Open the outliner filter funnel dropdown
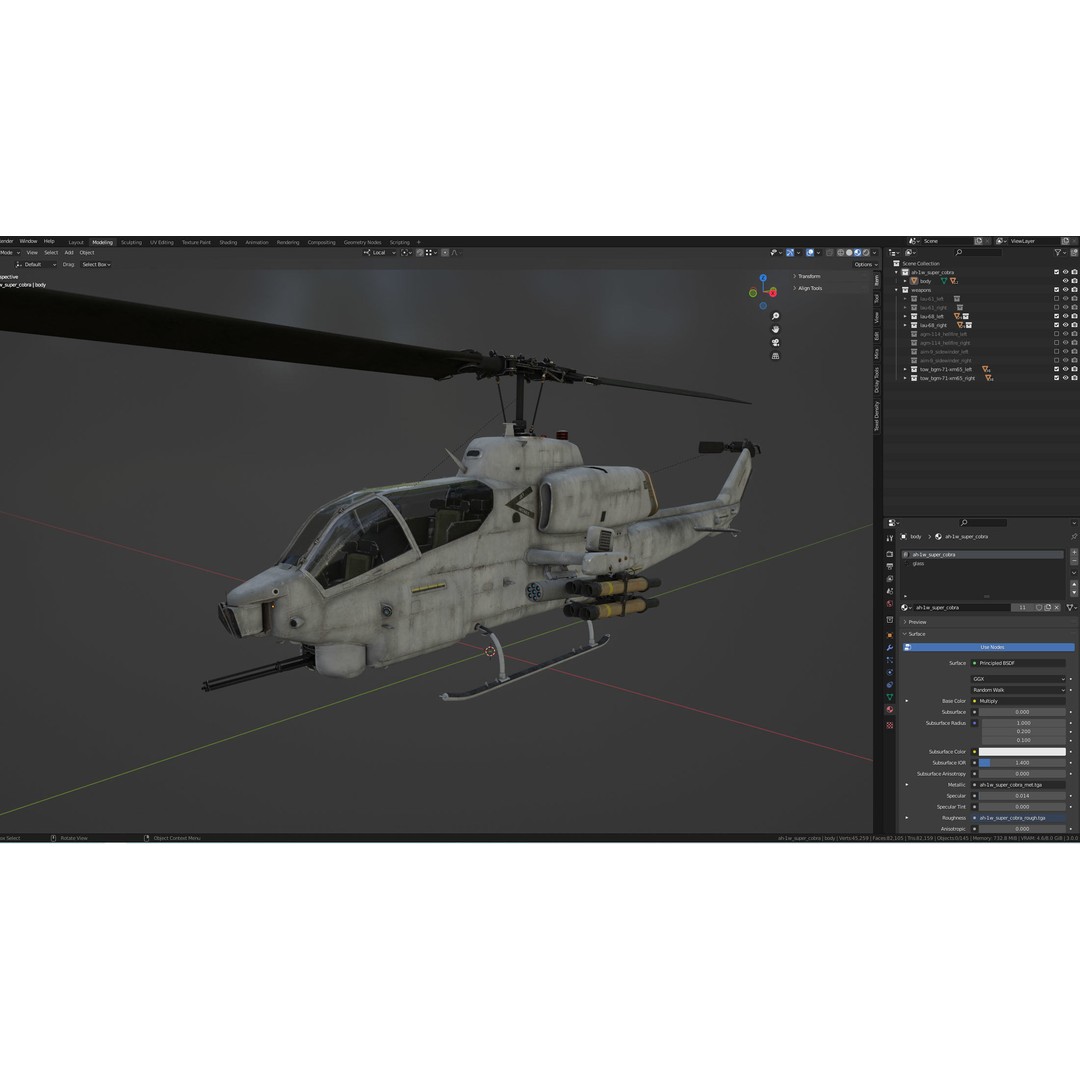The width and height of the screenshot is (1080, 1080). pyautogui.click(x=1061, y=253)
